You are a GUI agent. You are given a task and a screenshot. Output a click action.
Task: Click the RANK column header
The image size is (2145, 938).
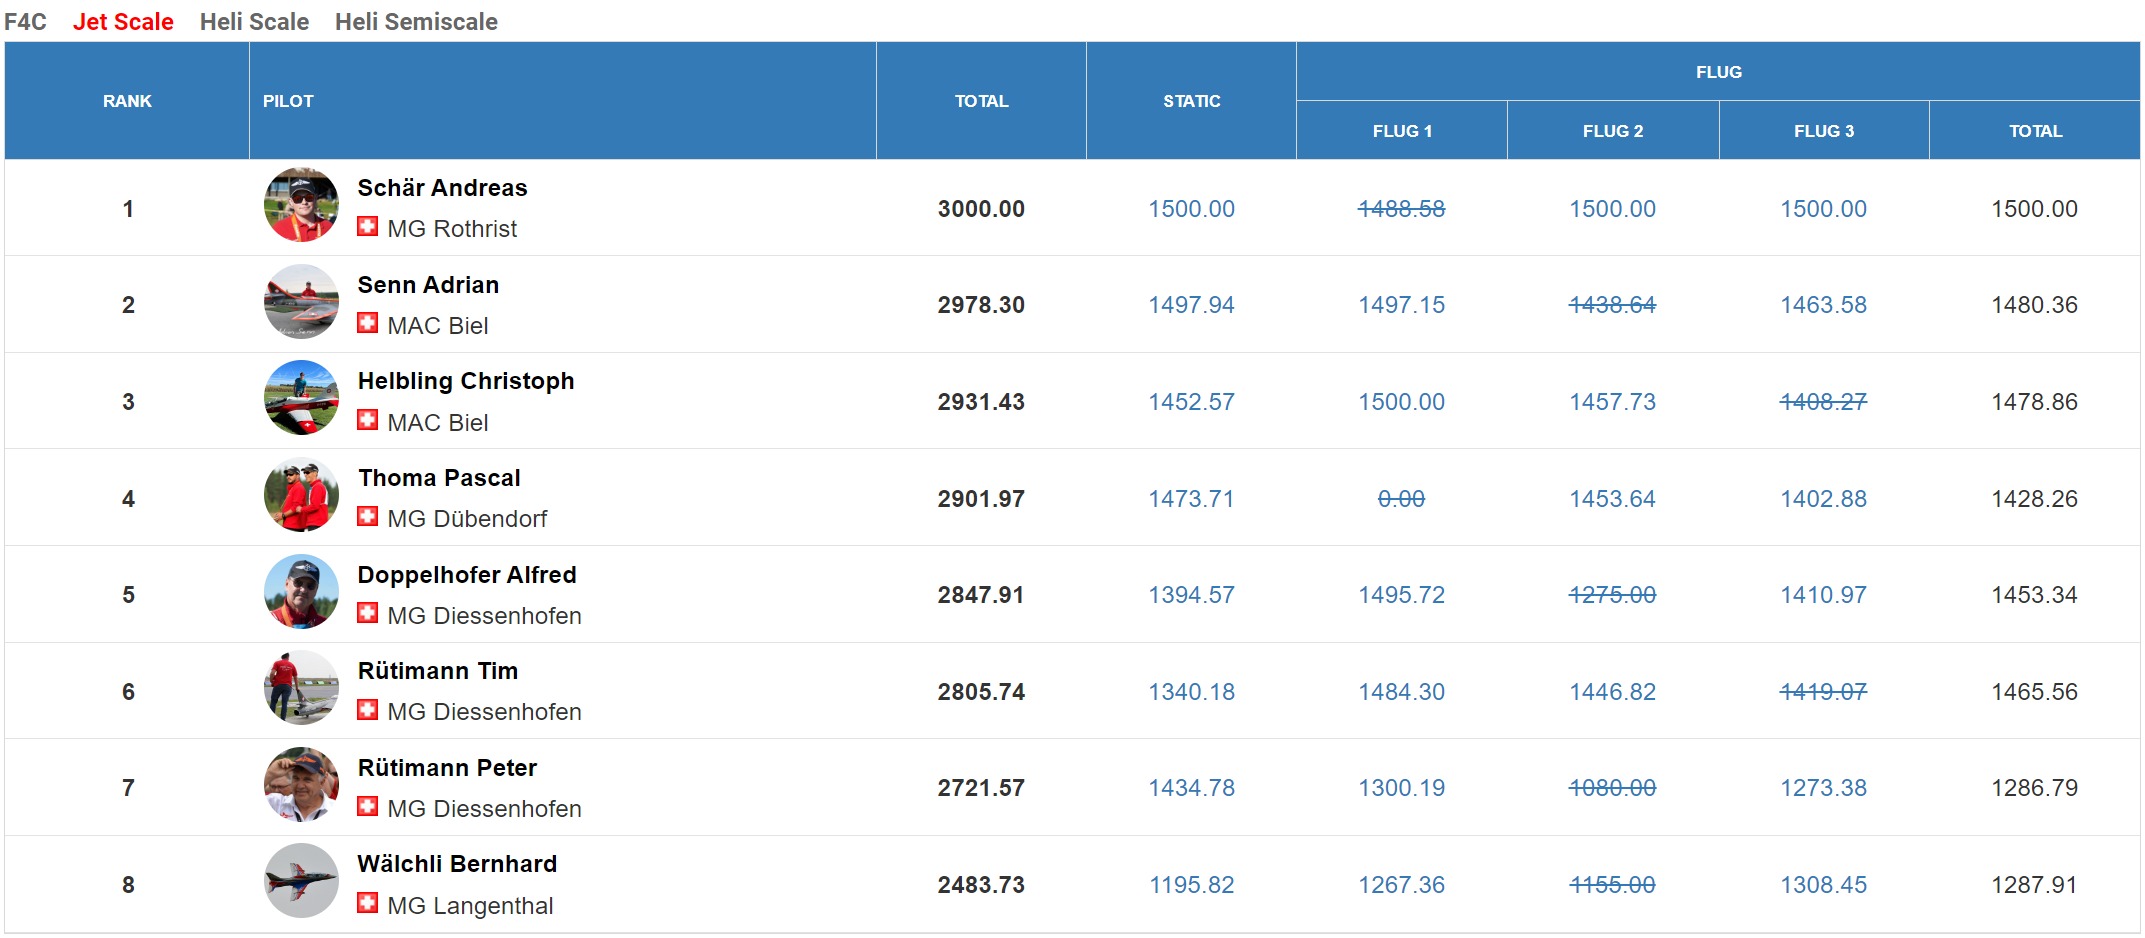(127, 101)
